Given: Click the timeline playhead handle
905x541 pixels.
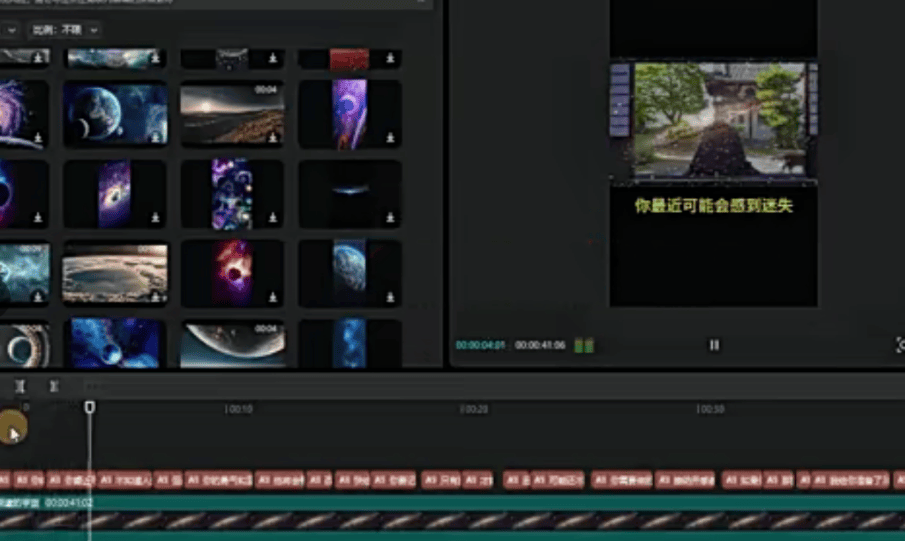Looking at the screenshot, I should [x=90, y=407].
